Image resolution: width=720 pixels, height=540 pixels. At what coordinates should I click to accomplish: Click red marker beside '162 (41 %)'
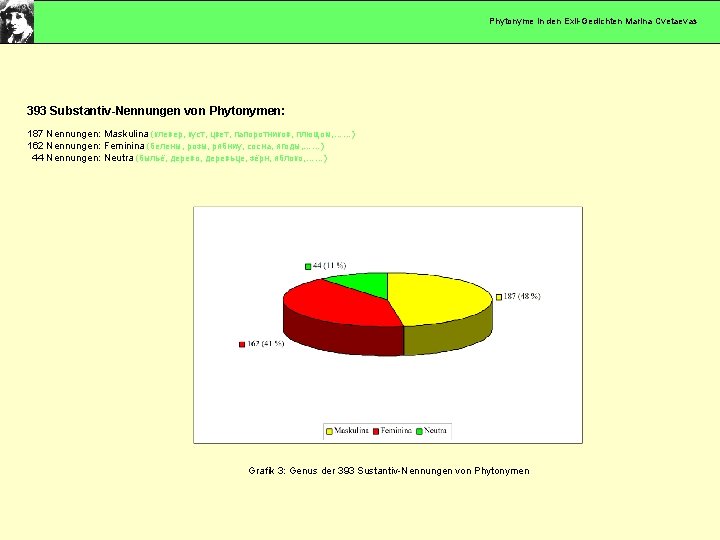click(242, 344)
